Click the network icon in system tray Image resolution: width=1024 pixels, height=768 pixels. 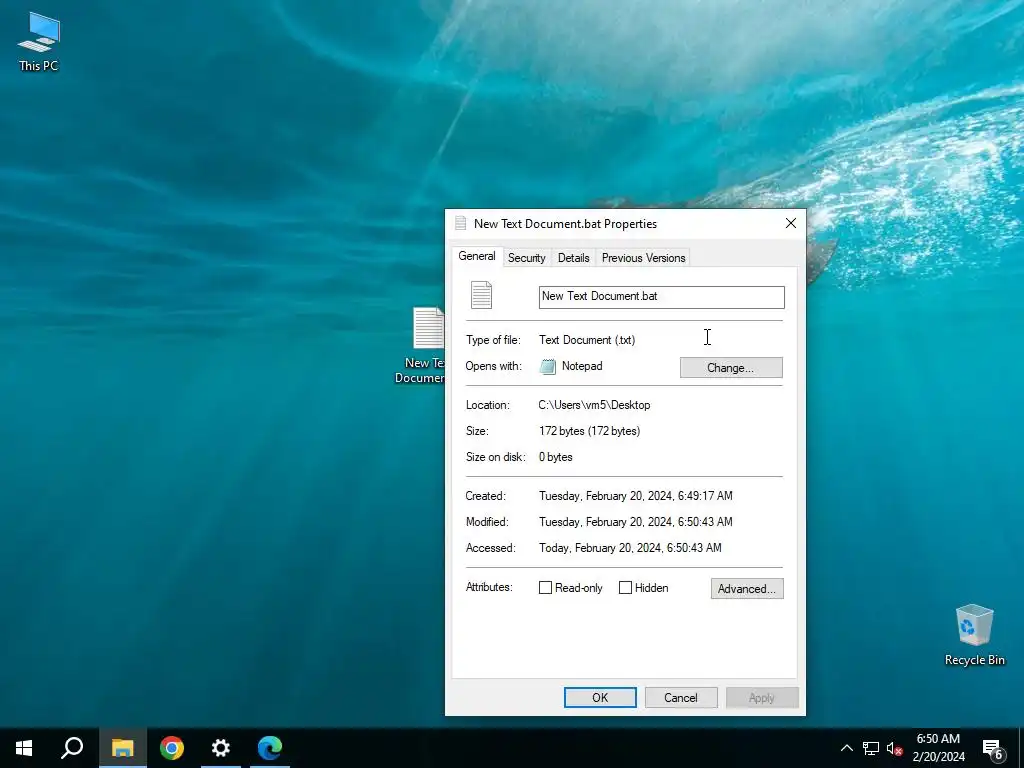871,748
